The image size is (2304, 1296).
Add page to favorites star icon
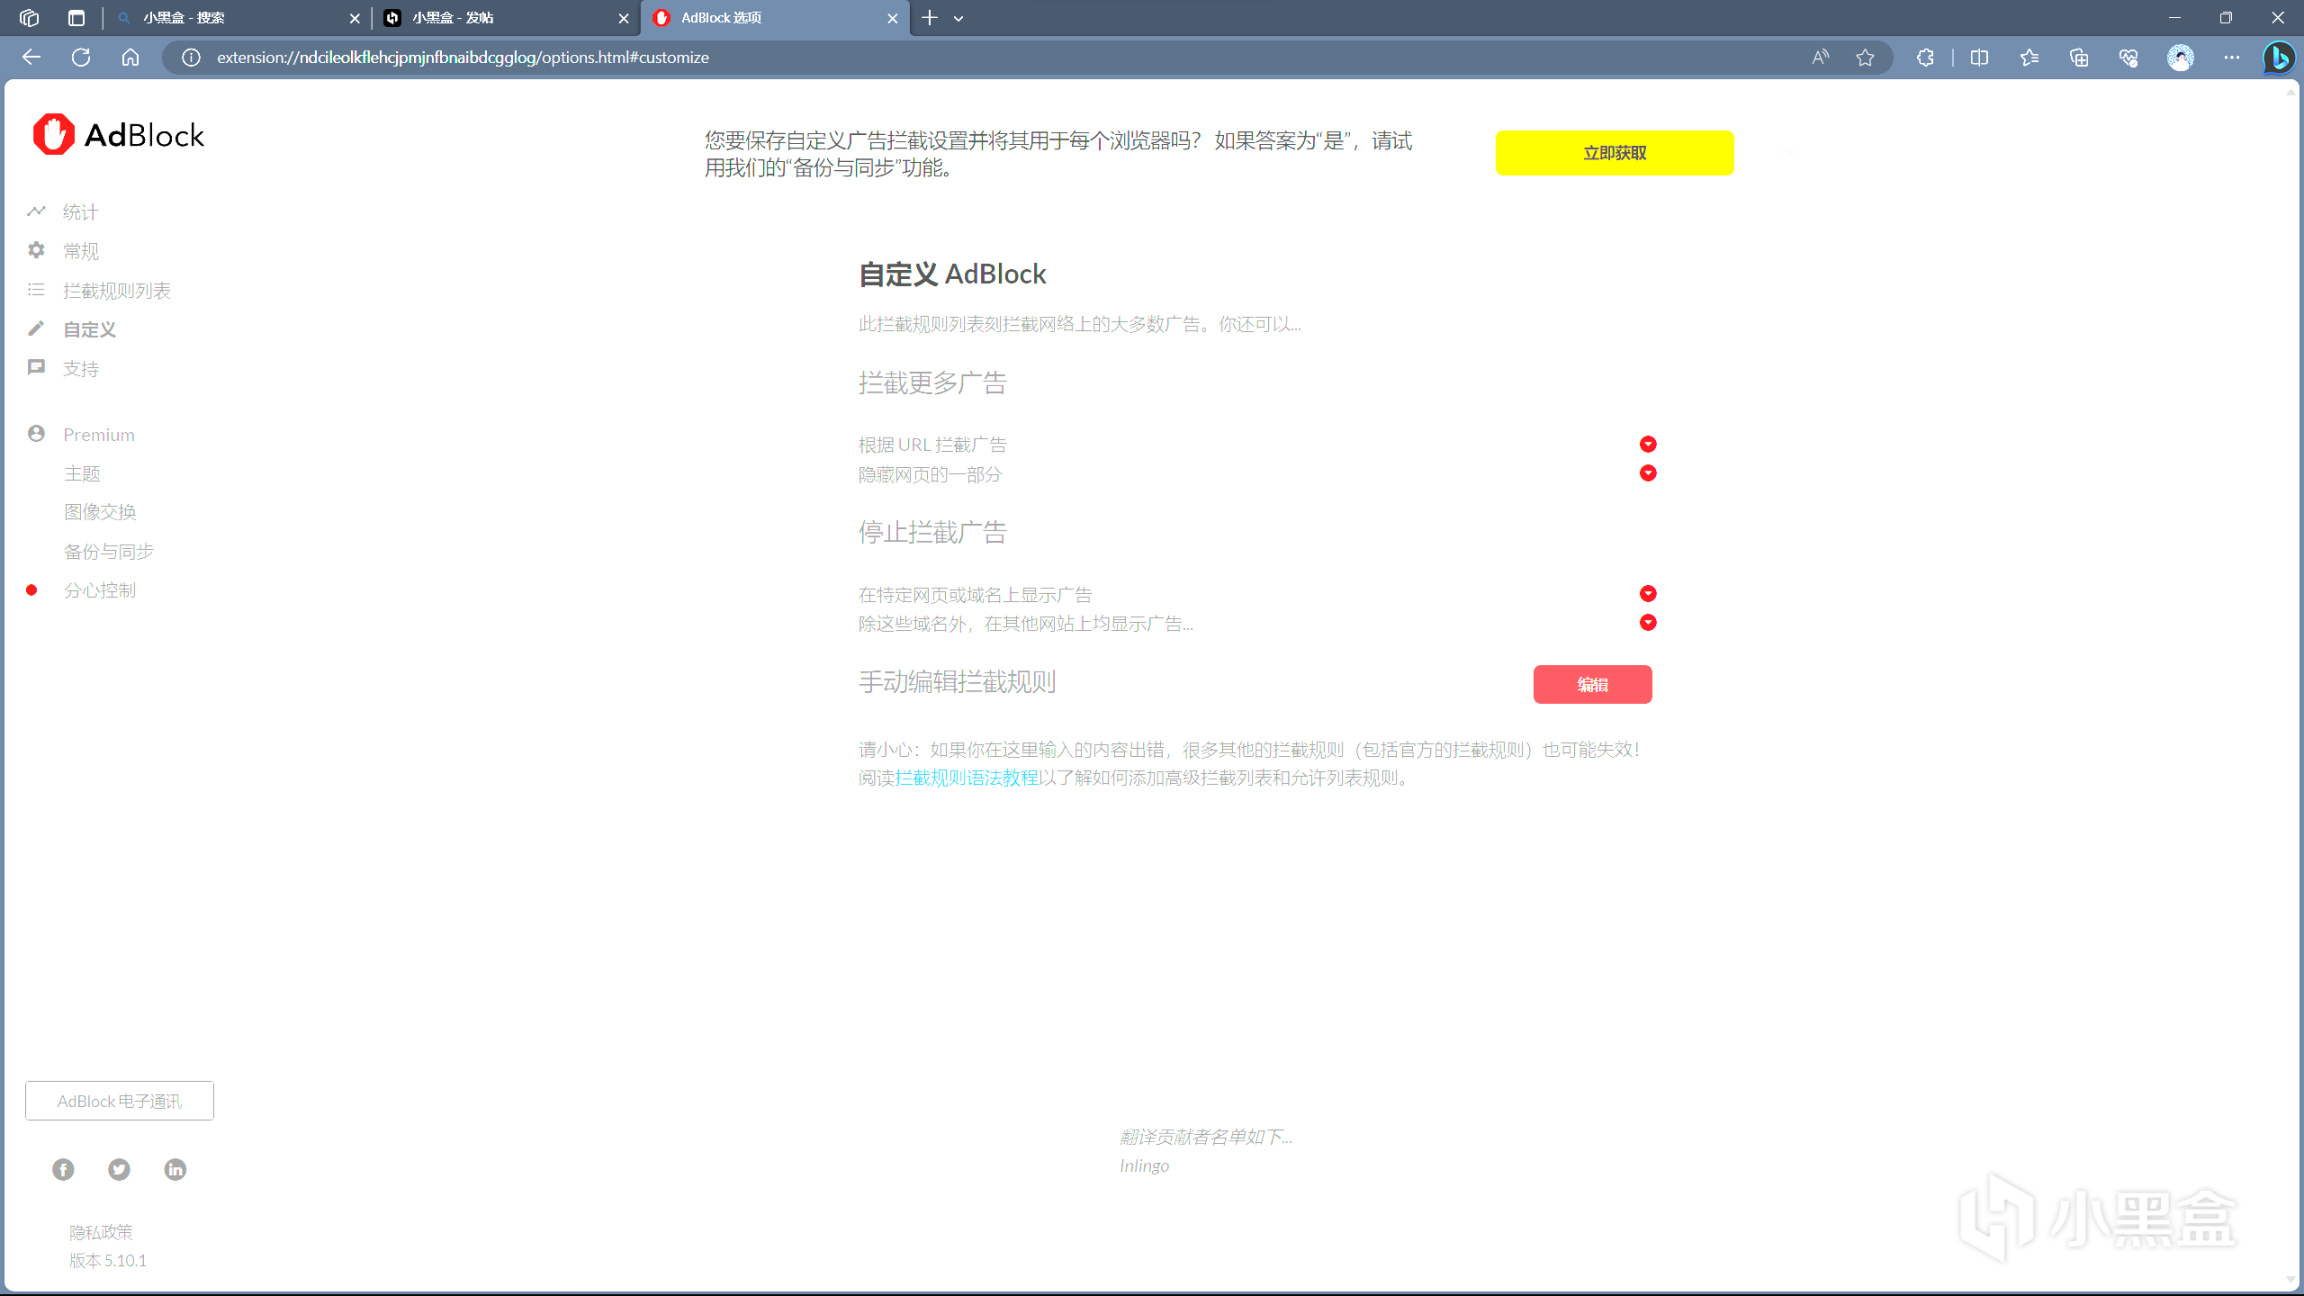coord(1865,57)
